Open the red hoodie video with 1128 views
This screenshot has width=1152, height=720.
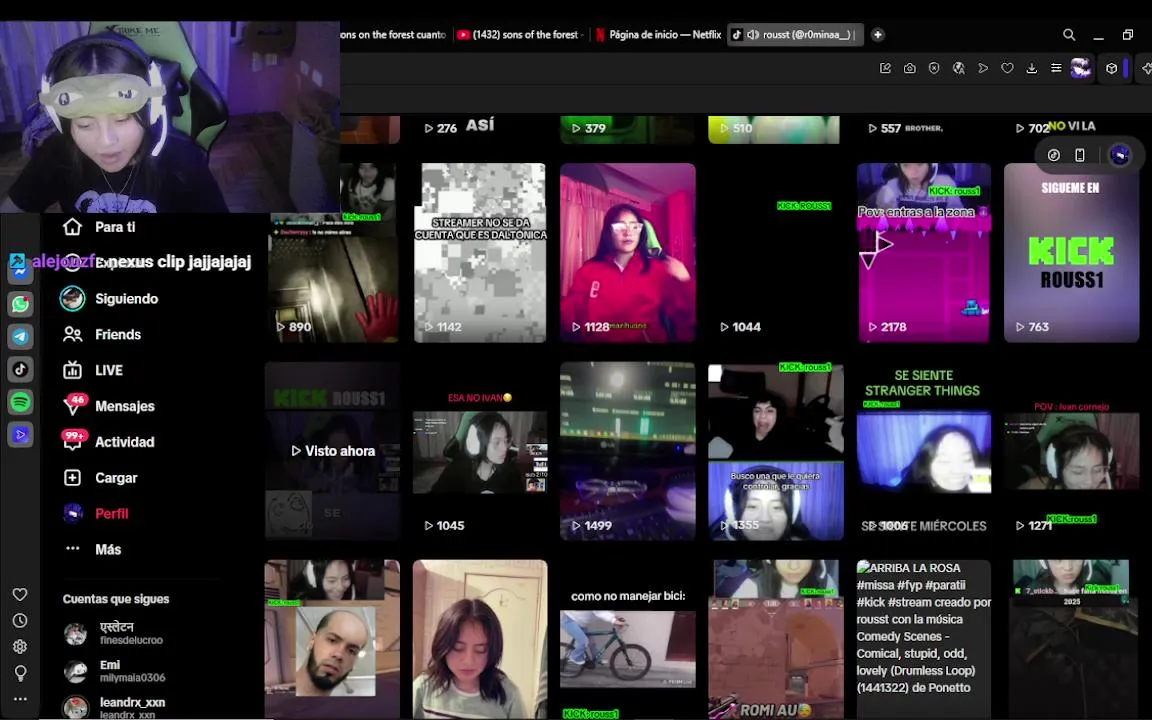point(628,253)
